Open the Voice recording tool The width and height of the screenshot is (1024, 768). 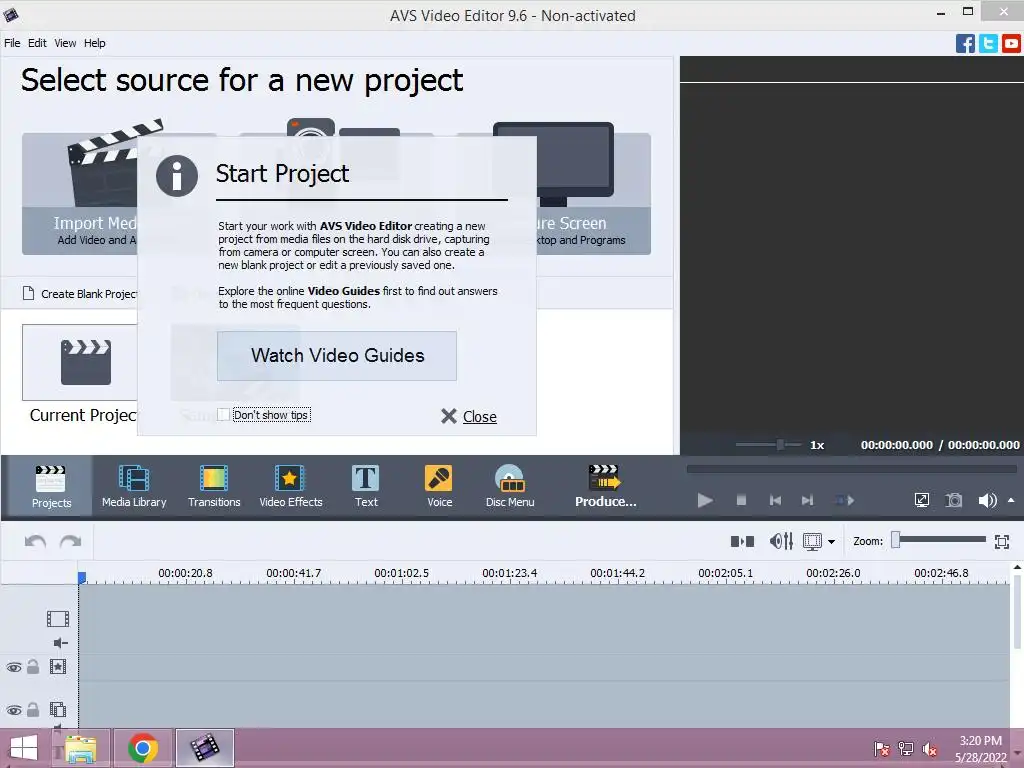(439, 487)
